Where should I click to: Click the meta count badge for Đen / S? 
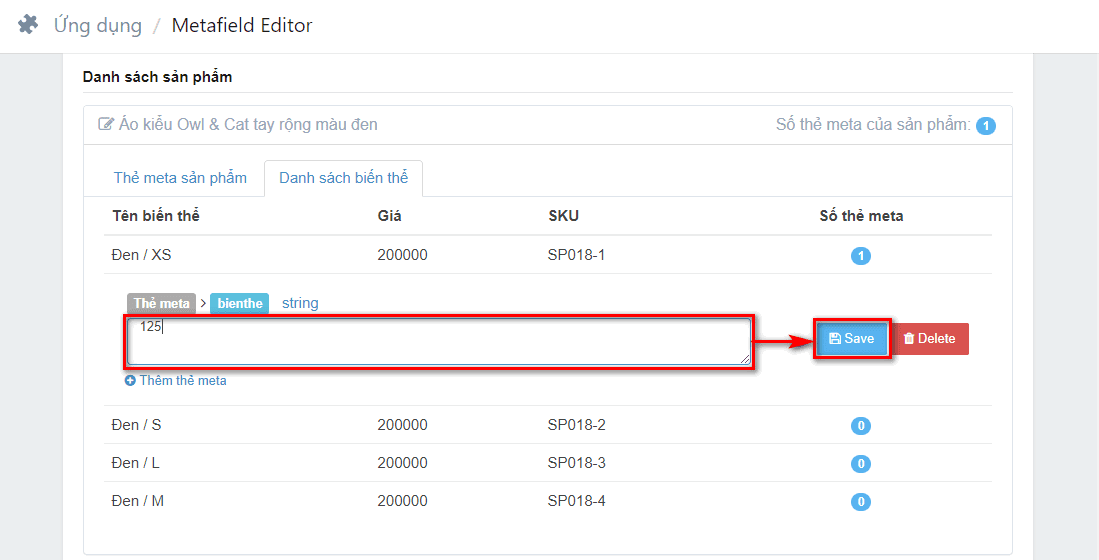[x=860, y=426]
